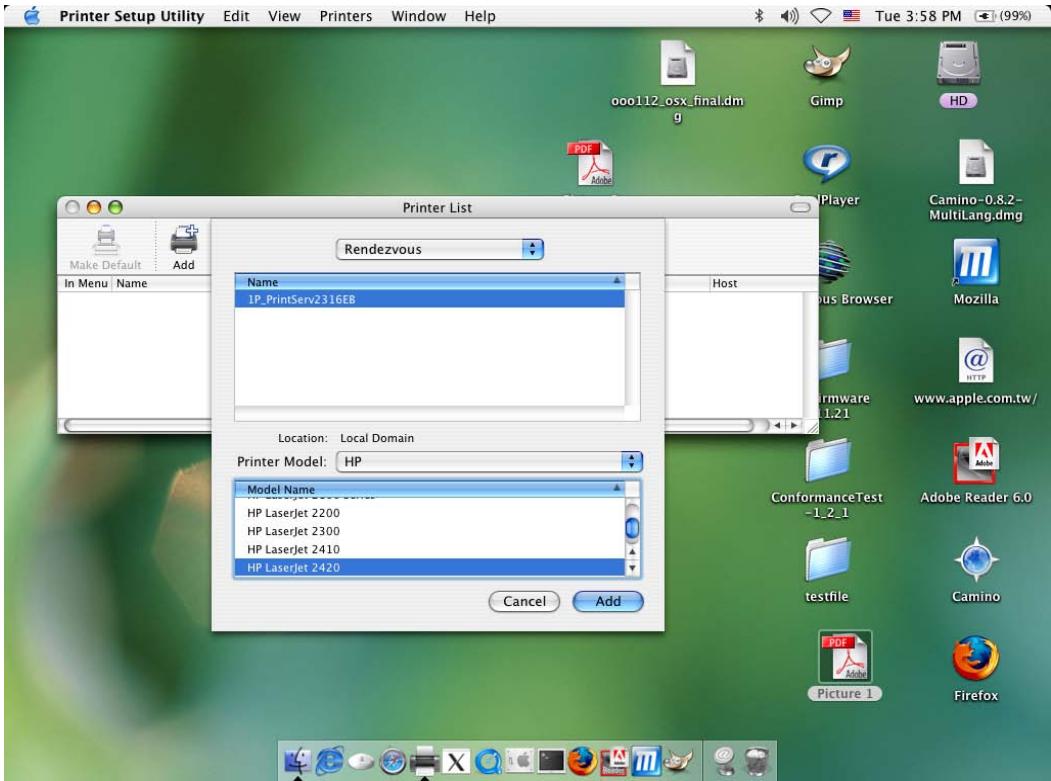Launch Firefox from the Dock
Image resolution: width=1051 pixels, height=781 pixels.
[x=582, y=761]
